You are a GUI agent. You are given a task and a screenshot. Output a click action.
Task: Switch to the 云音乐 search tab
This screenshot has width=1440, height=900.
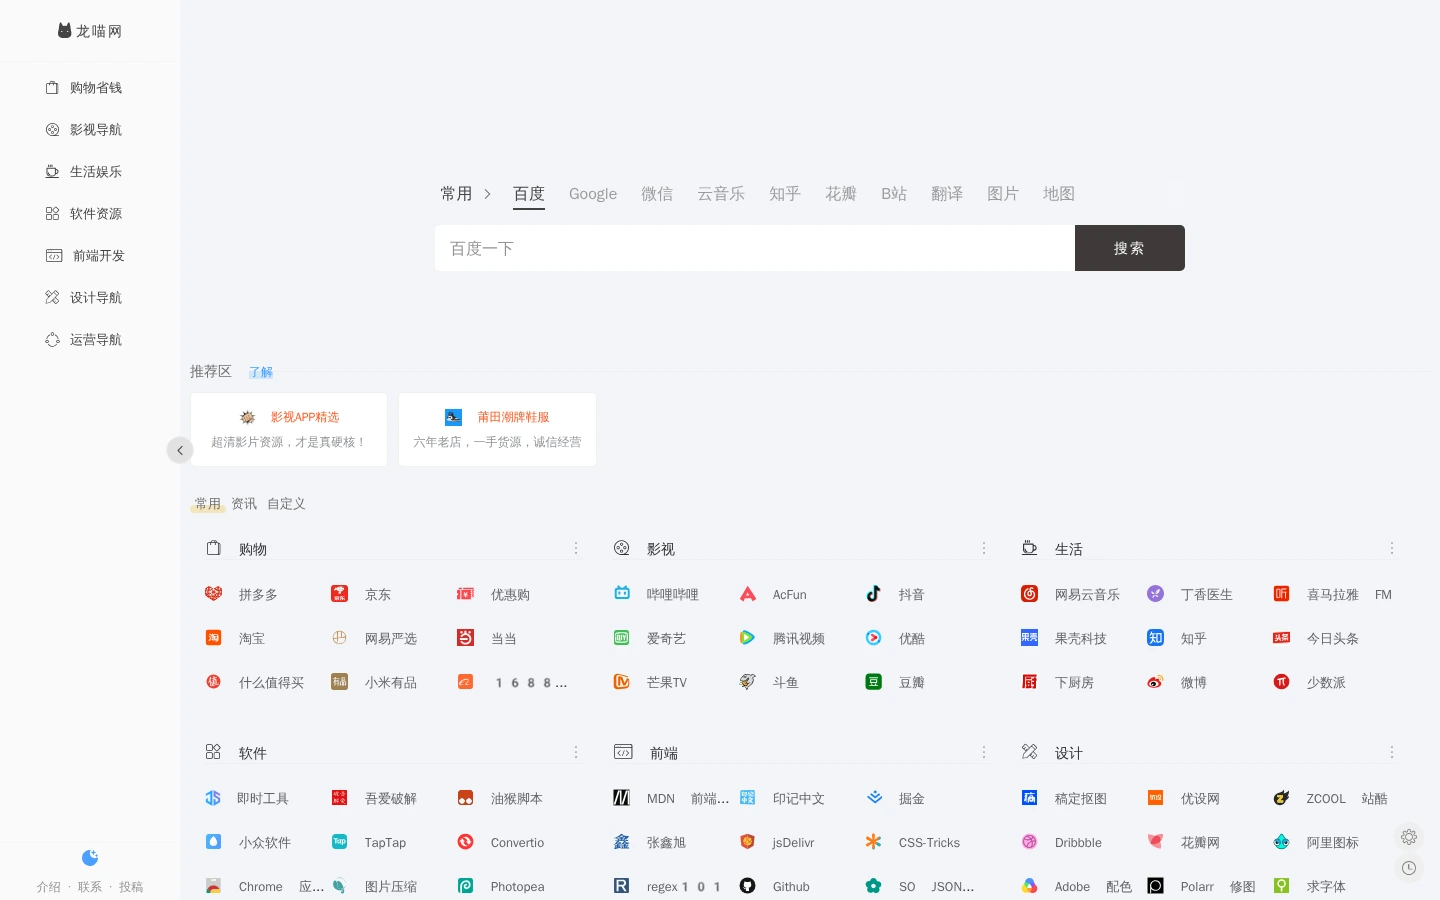point(721,194)
